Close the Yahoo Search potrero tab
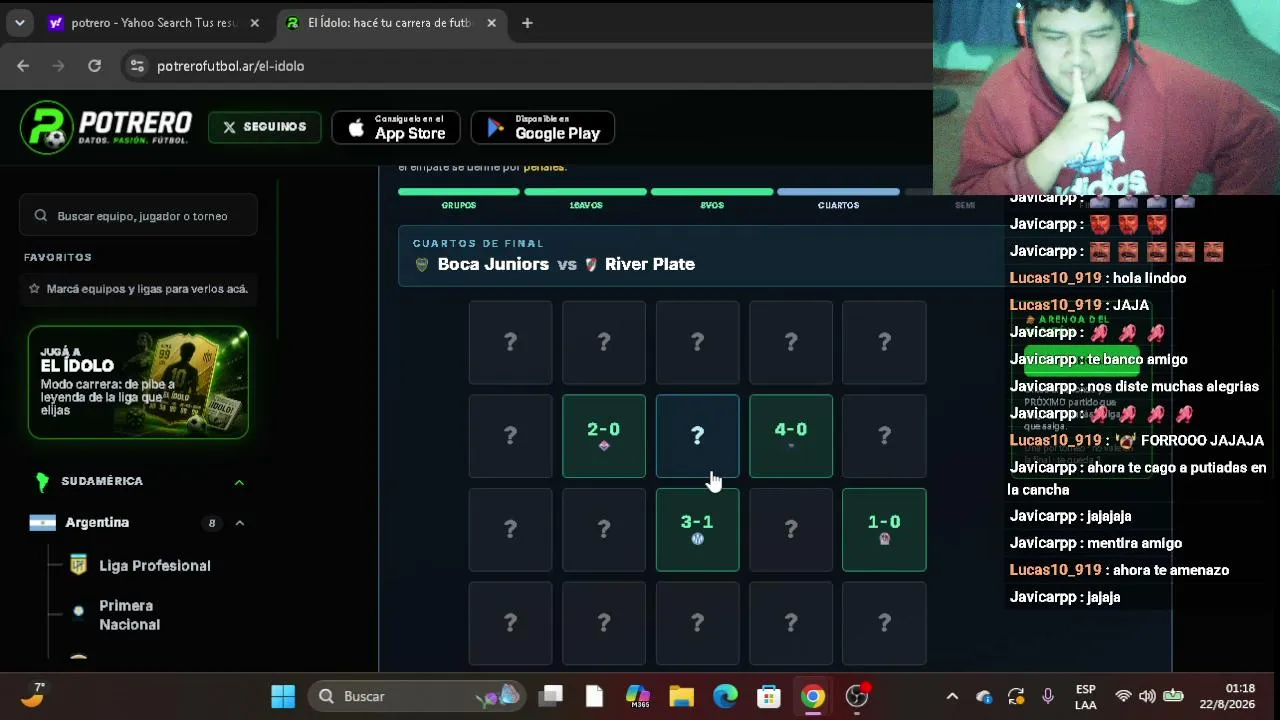The image size is (1280, 720). click(x=254, y=23)
